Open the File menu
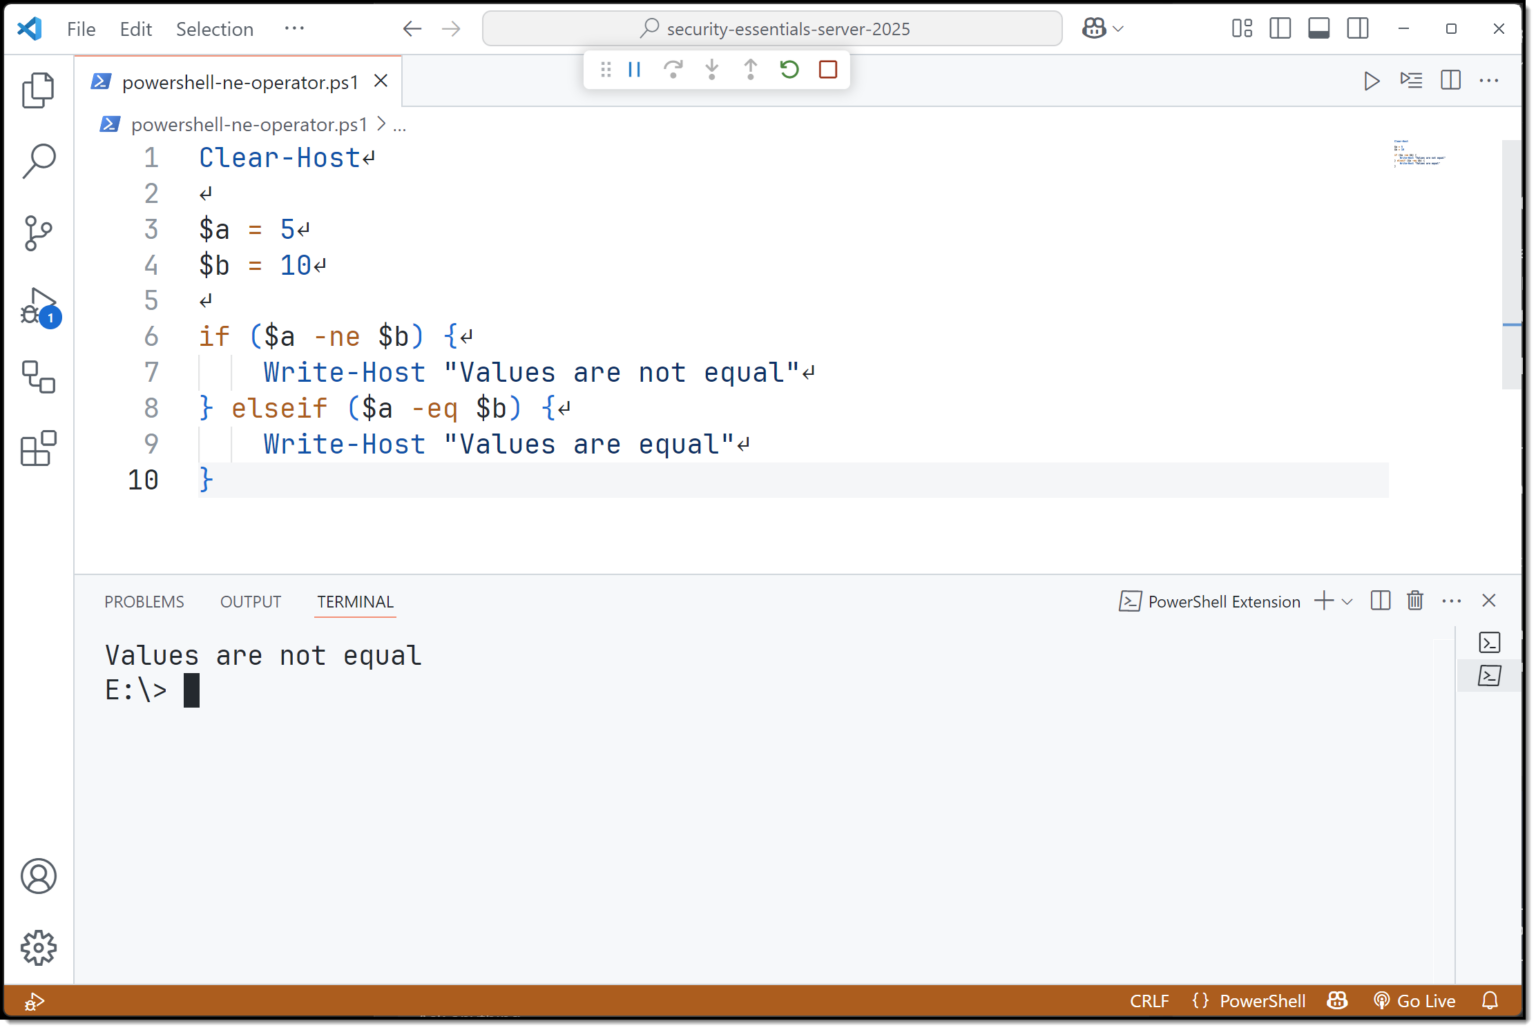Viewport: 1536px width, 1030px height. [80, 29]
